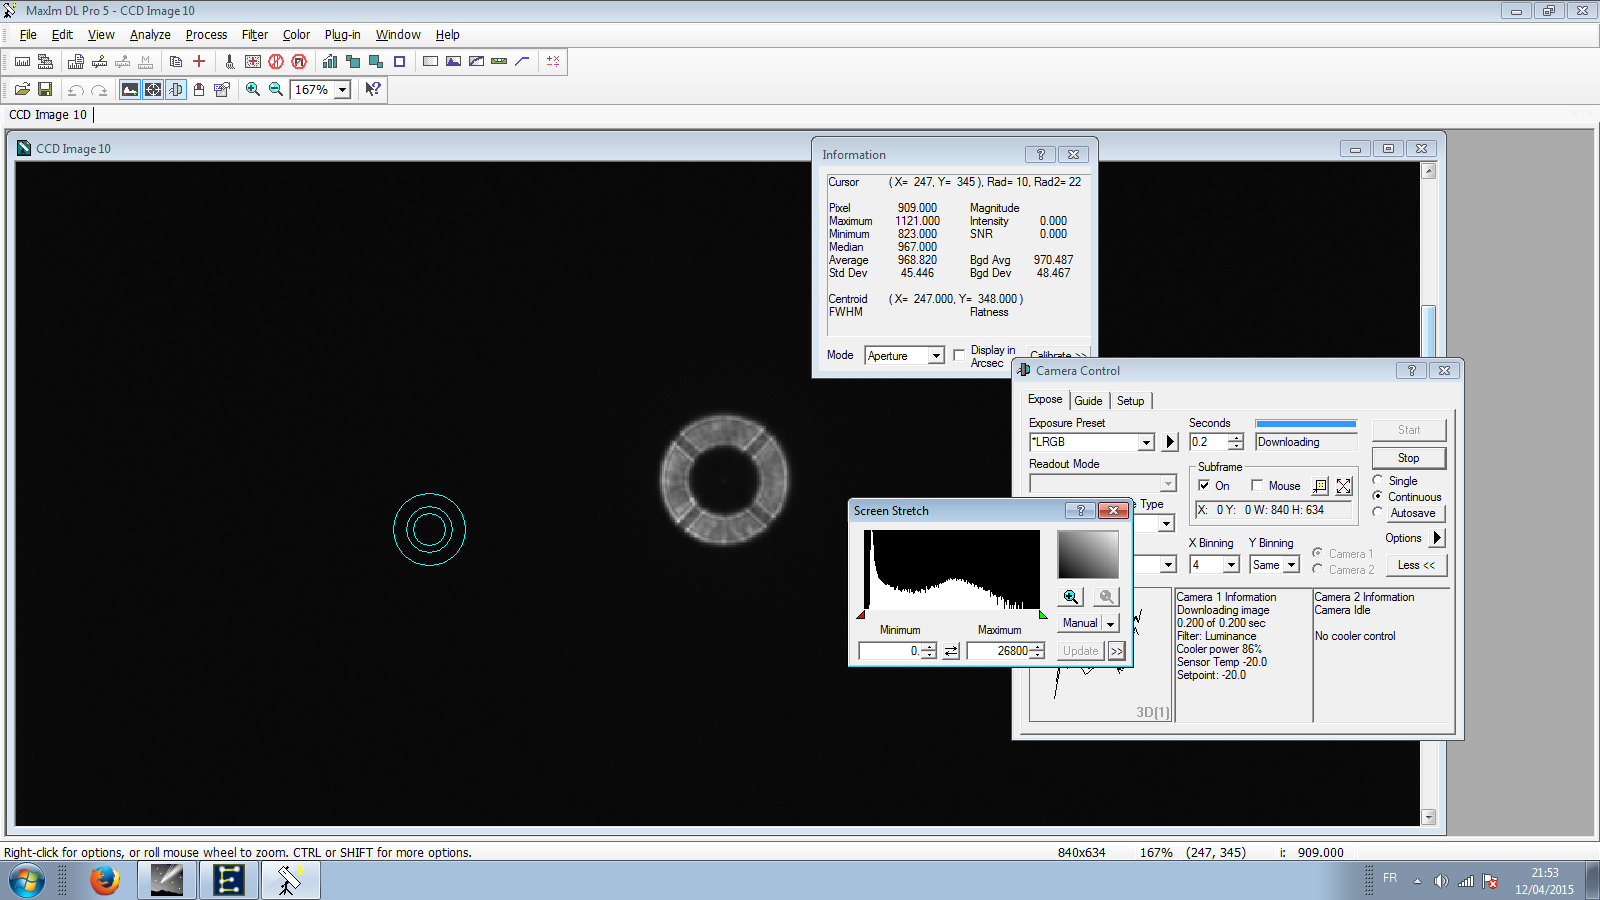Click the image vertical scrollbar down arrow

point(1428,817)
